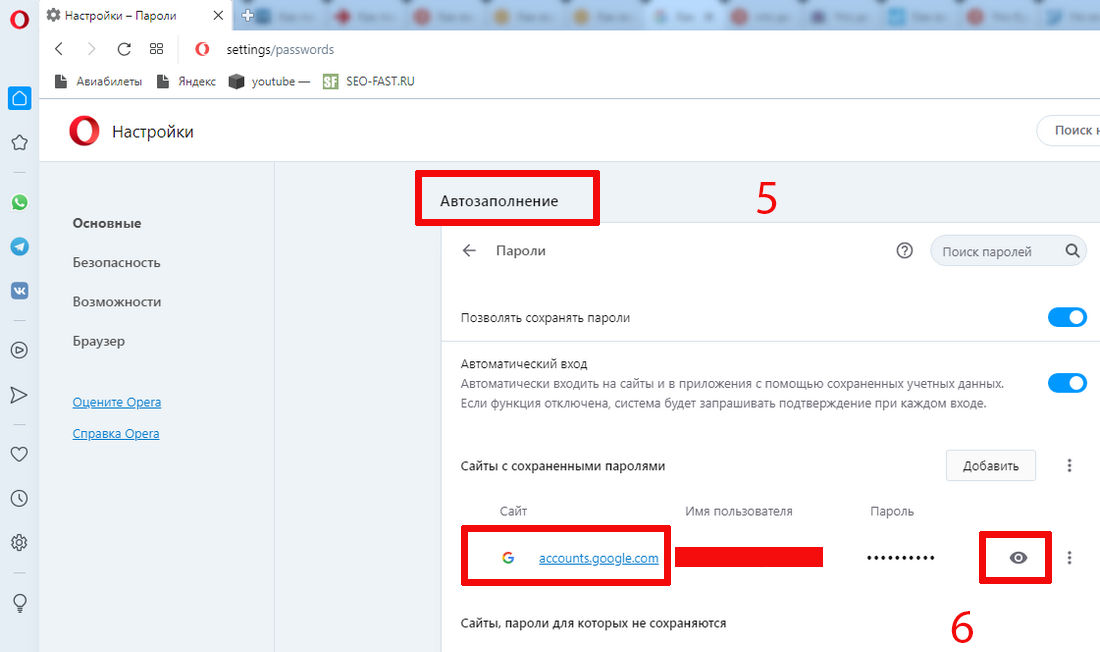The width and height of the screenshot is (1100, 652).
Task: Click Добавить password button
Action: pyautogui.click(x=991, y=465)
